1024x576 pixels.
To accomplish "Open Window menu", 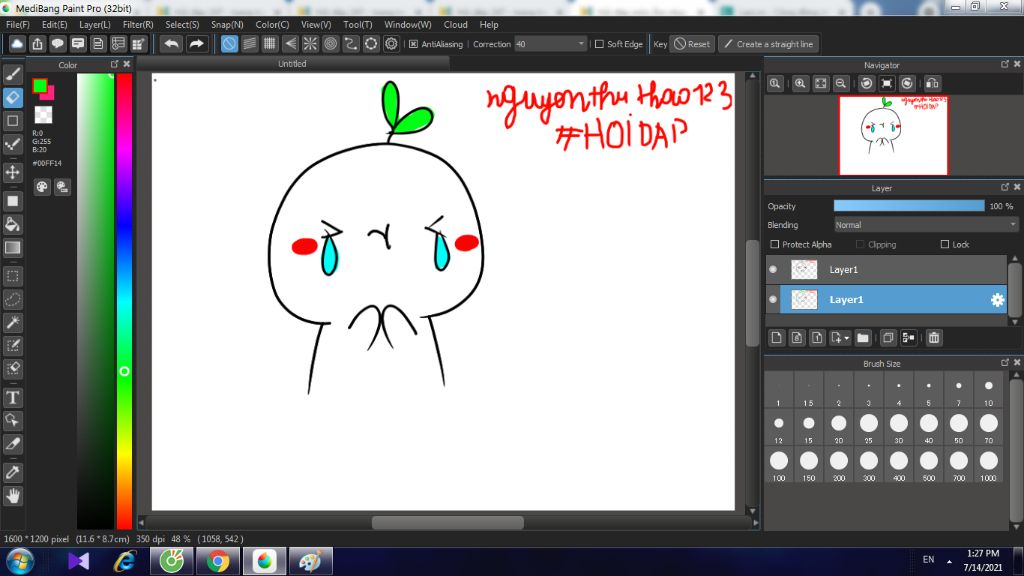I will click(408, 24).
